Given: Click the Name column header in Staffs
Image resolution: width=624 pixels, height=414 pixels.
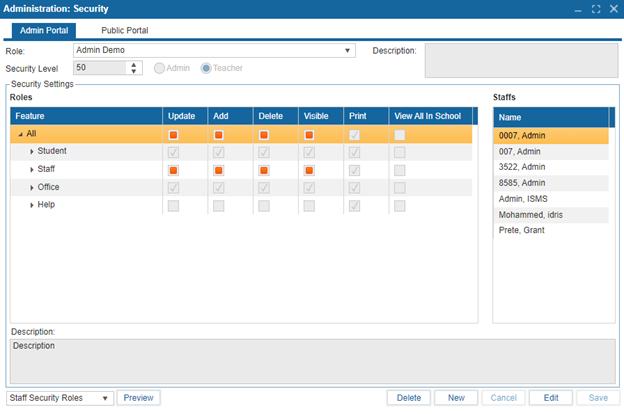Looking at the screenshot, I should pyautogui.click(x=551, y=117).
